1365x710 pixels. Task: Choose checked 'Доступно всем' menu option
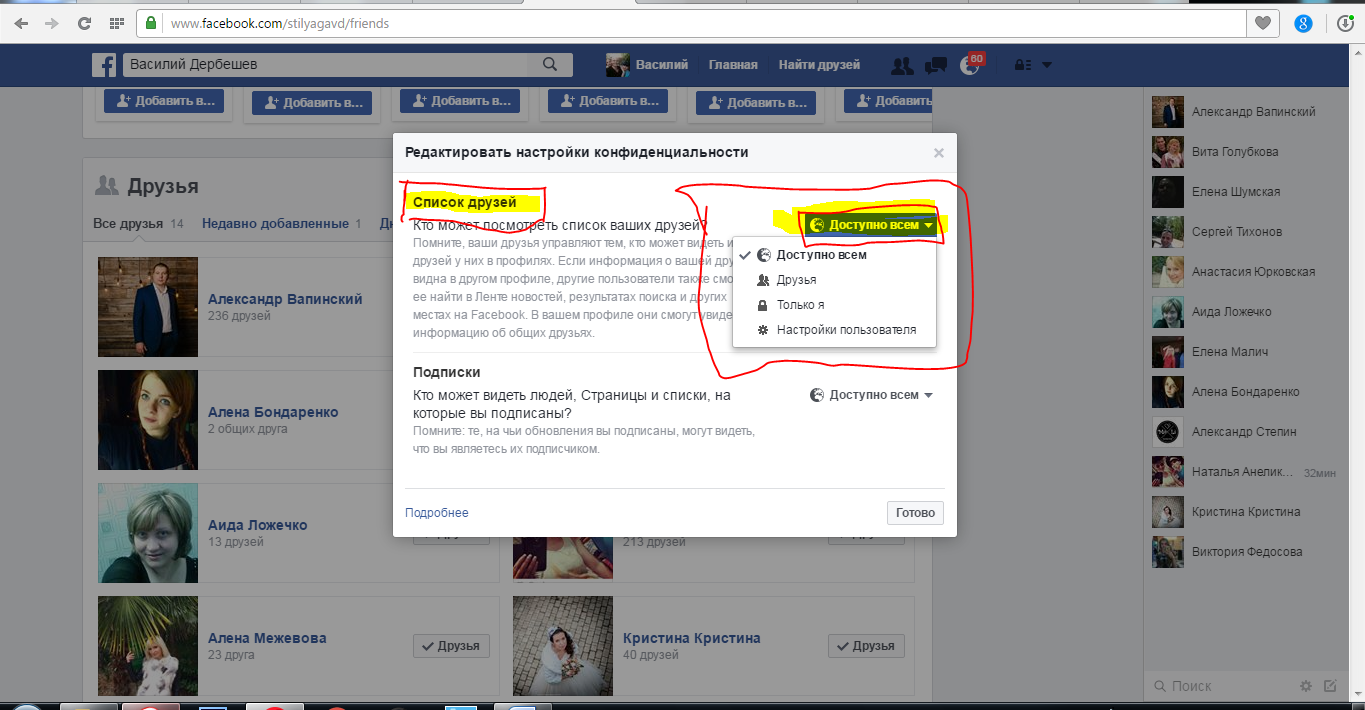pos(821,255)
